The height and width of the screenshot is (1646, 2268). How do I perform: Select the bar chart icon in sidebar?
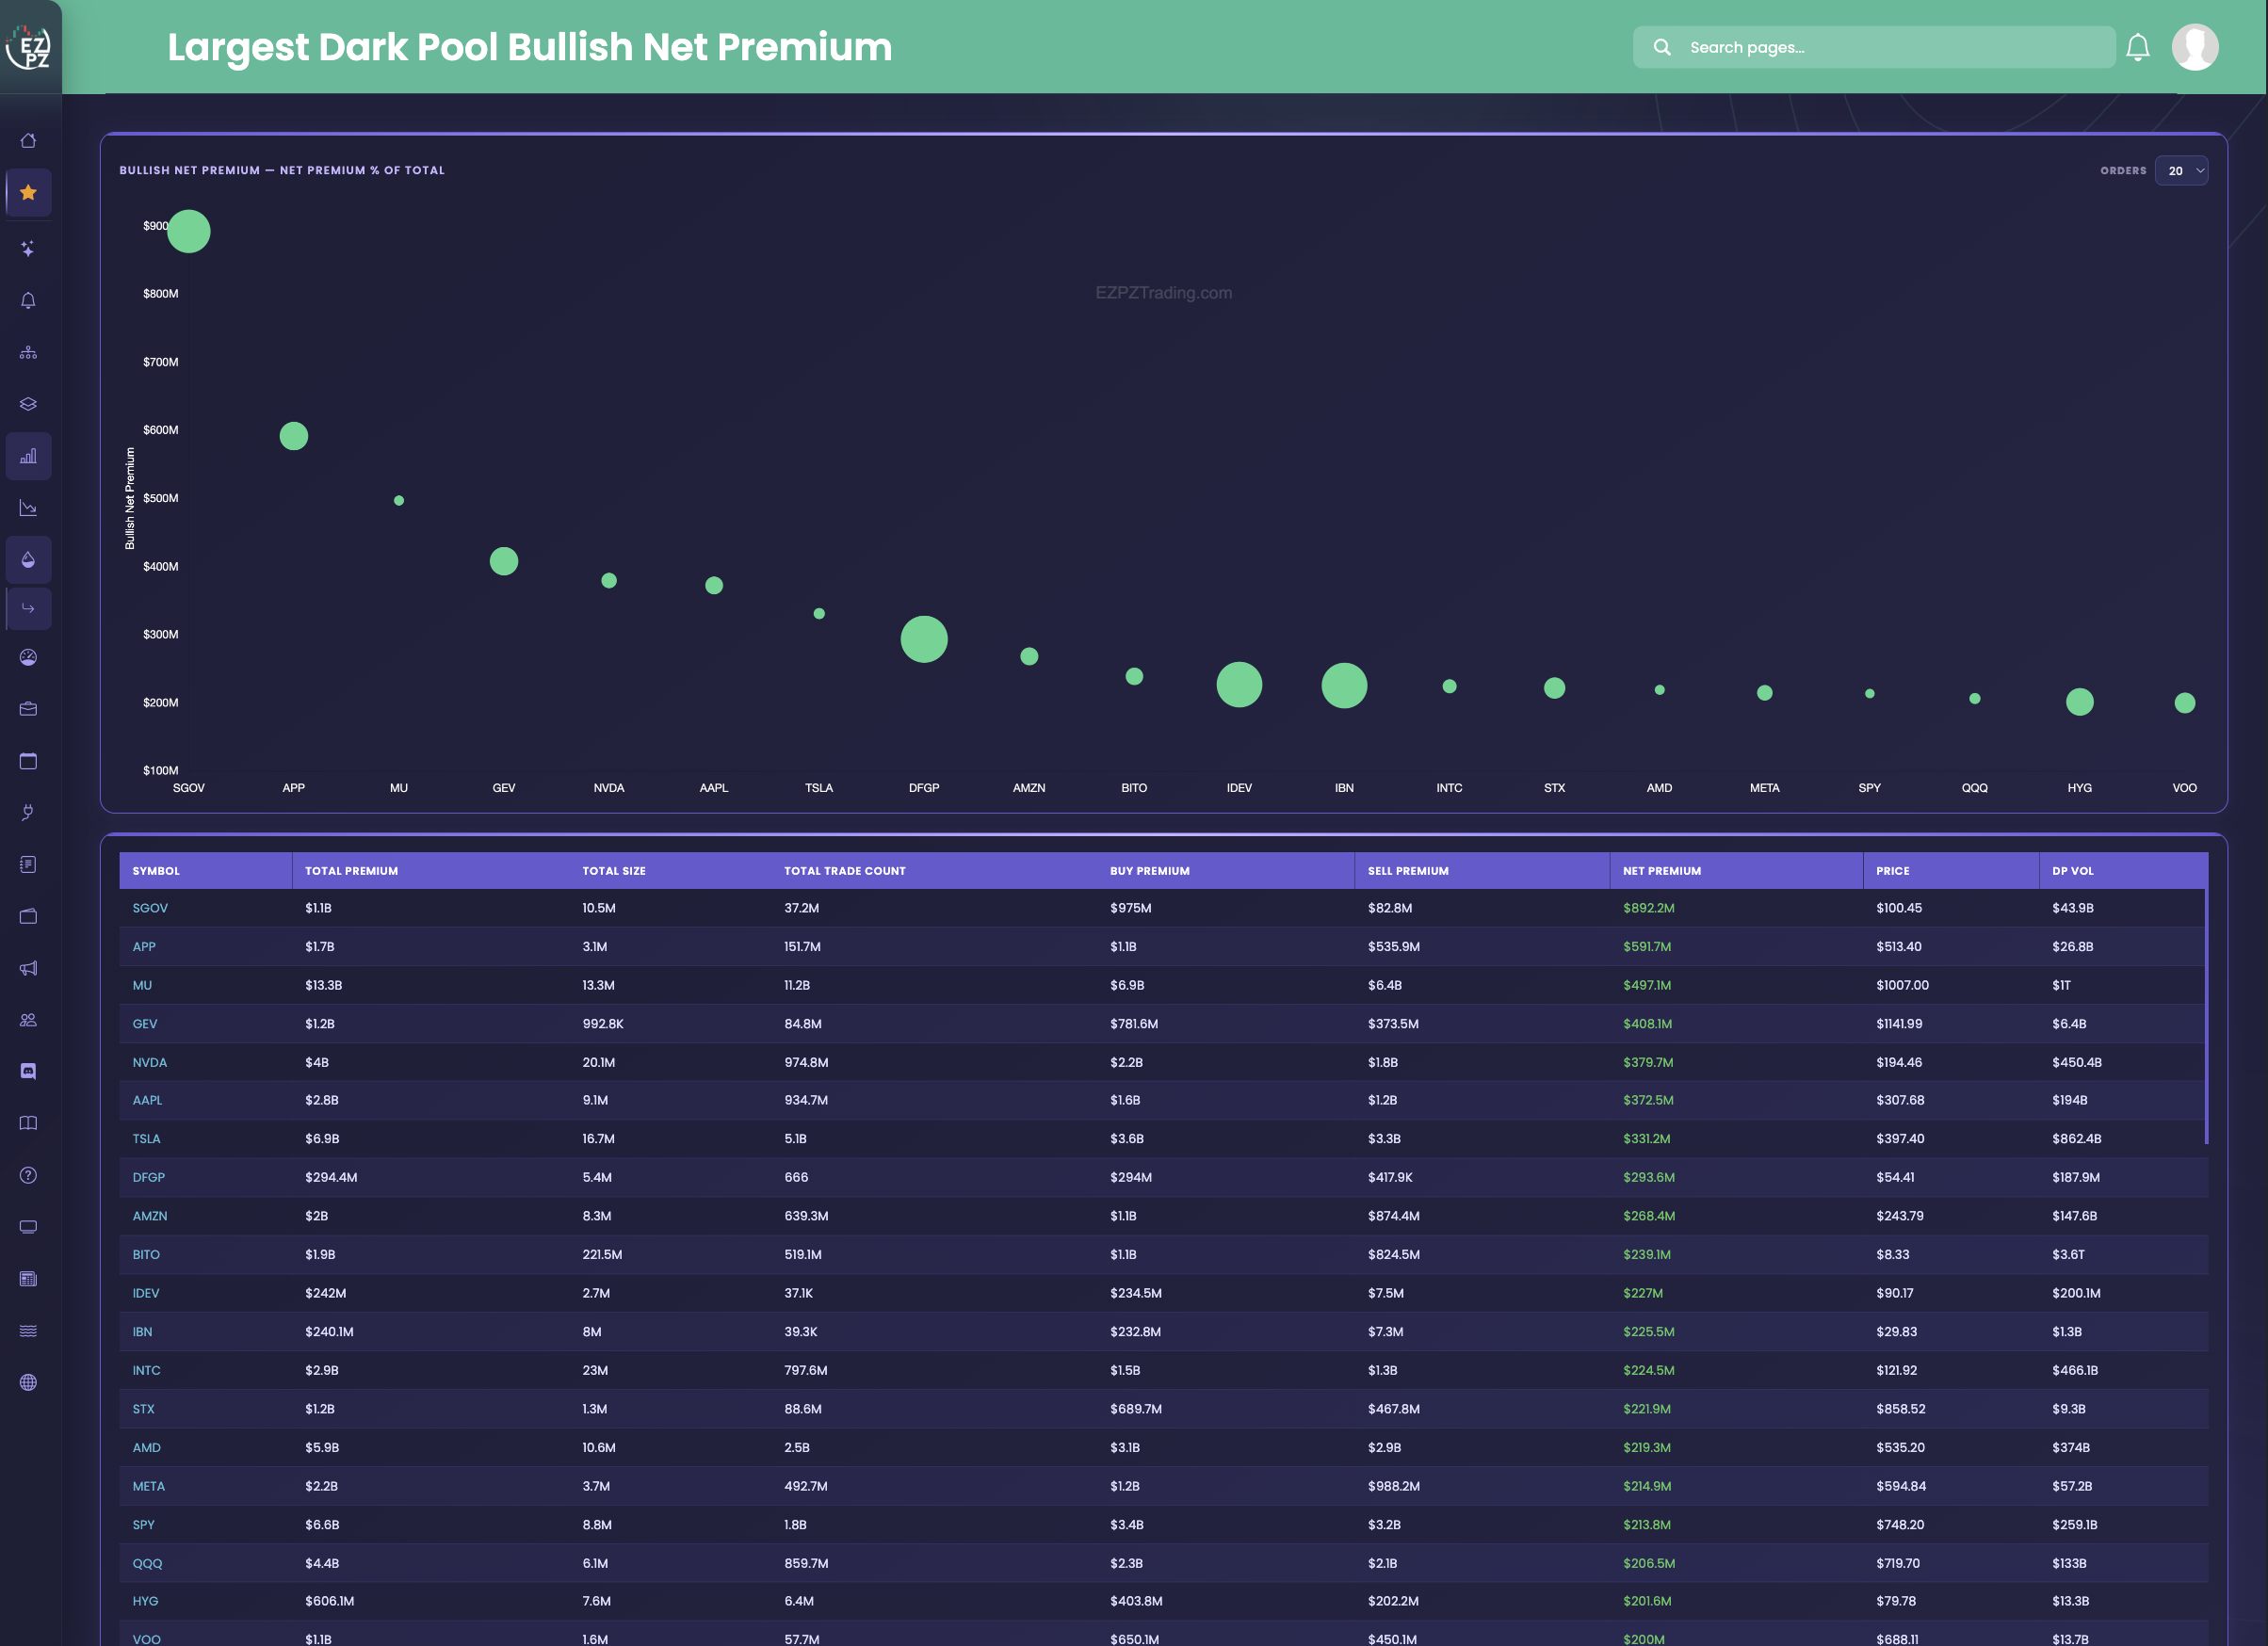click(x=28, y=456)
